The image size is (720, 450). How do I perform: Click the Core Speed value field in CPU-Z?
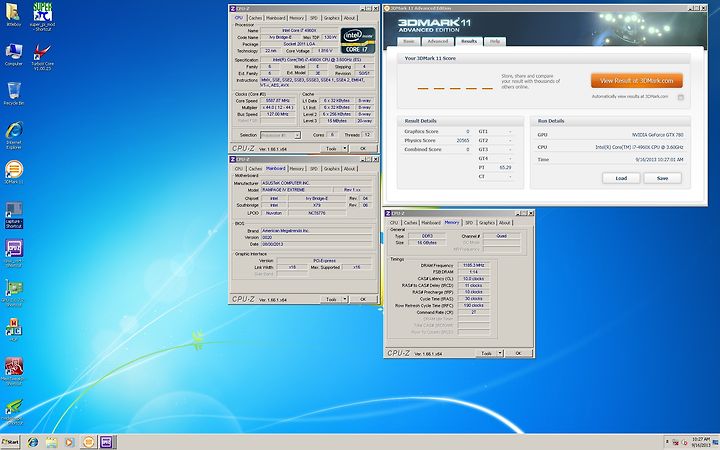pos(278,101)
